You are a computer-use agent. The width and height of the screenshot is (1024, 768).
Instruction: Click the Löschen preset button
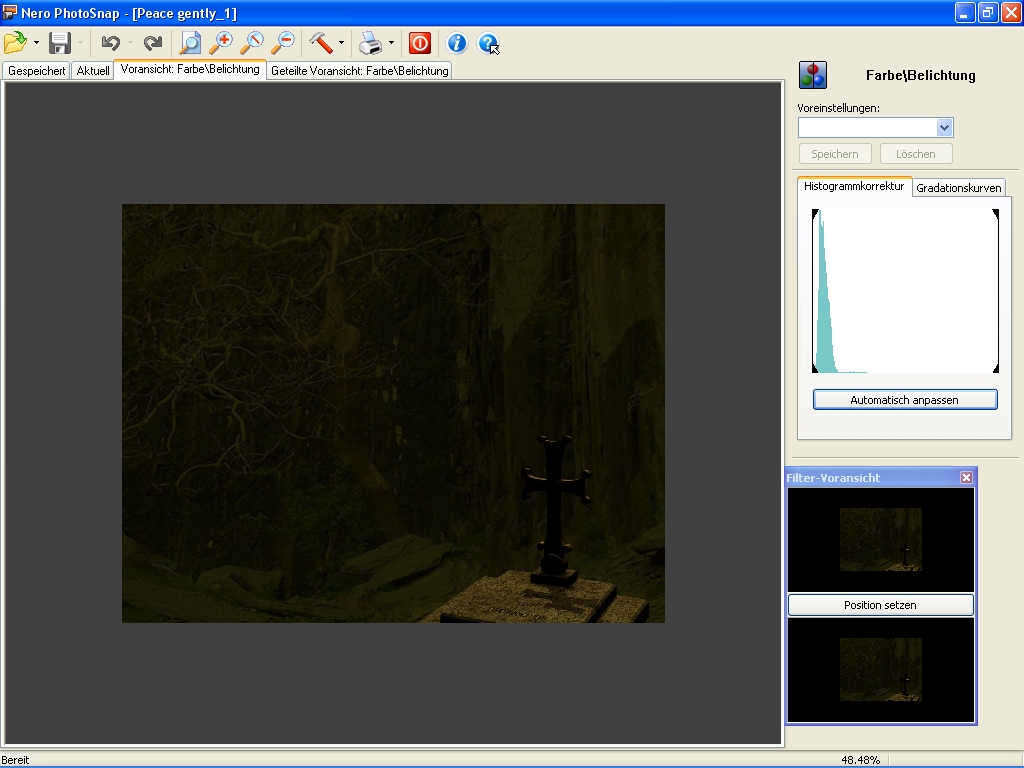click(x=916, y=154)
